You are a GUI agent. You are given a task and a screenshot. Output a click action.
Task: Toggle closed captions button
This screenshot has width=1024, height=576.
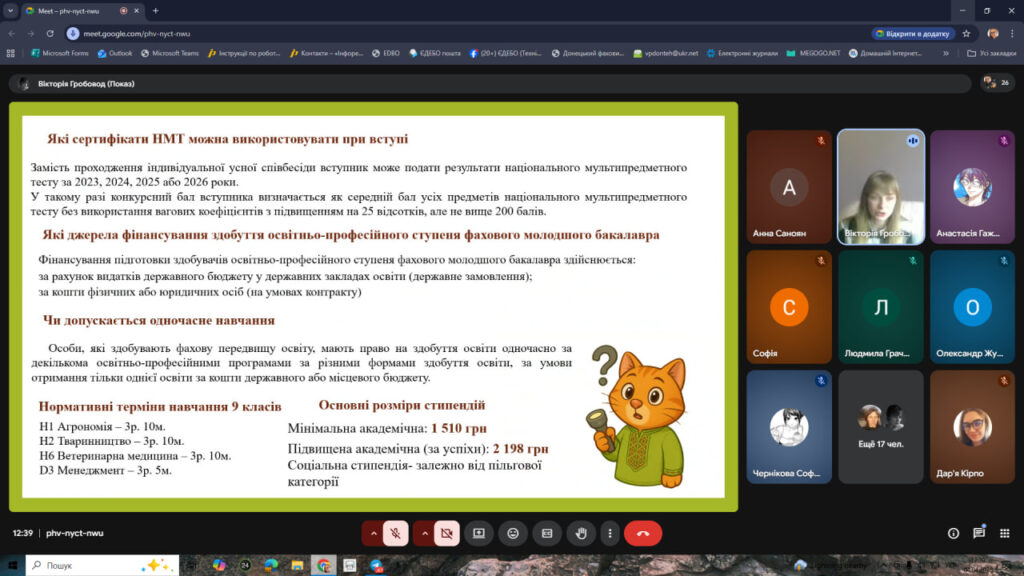(x=546, y=533)
